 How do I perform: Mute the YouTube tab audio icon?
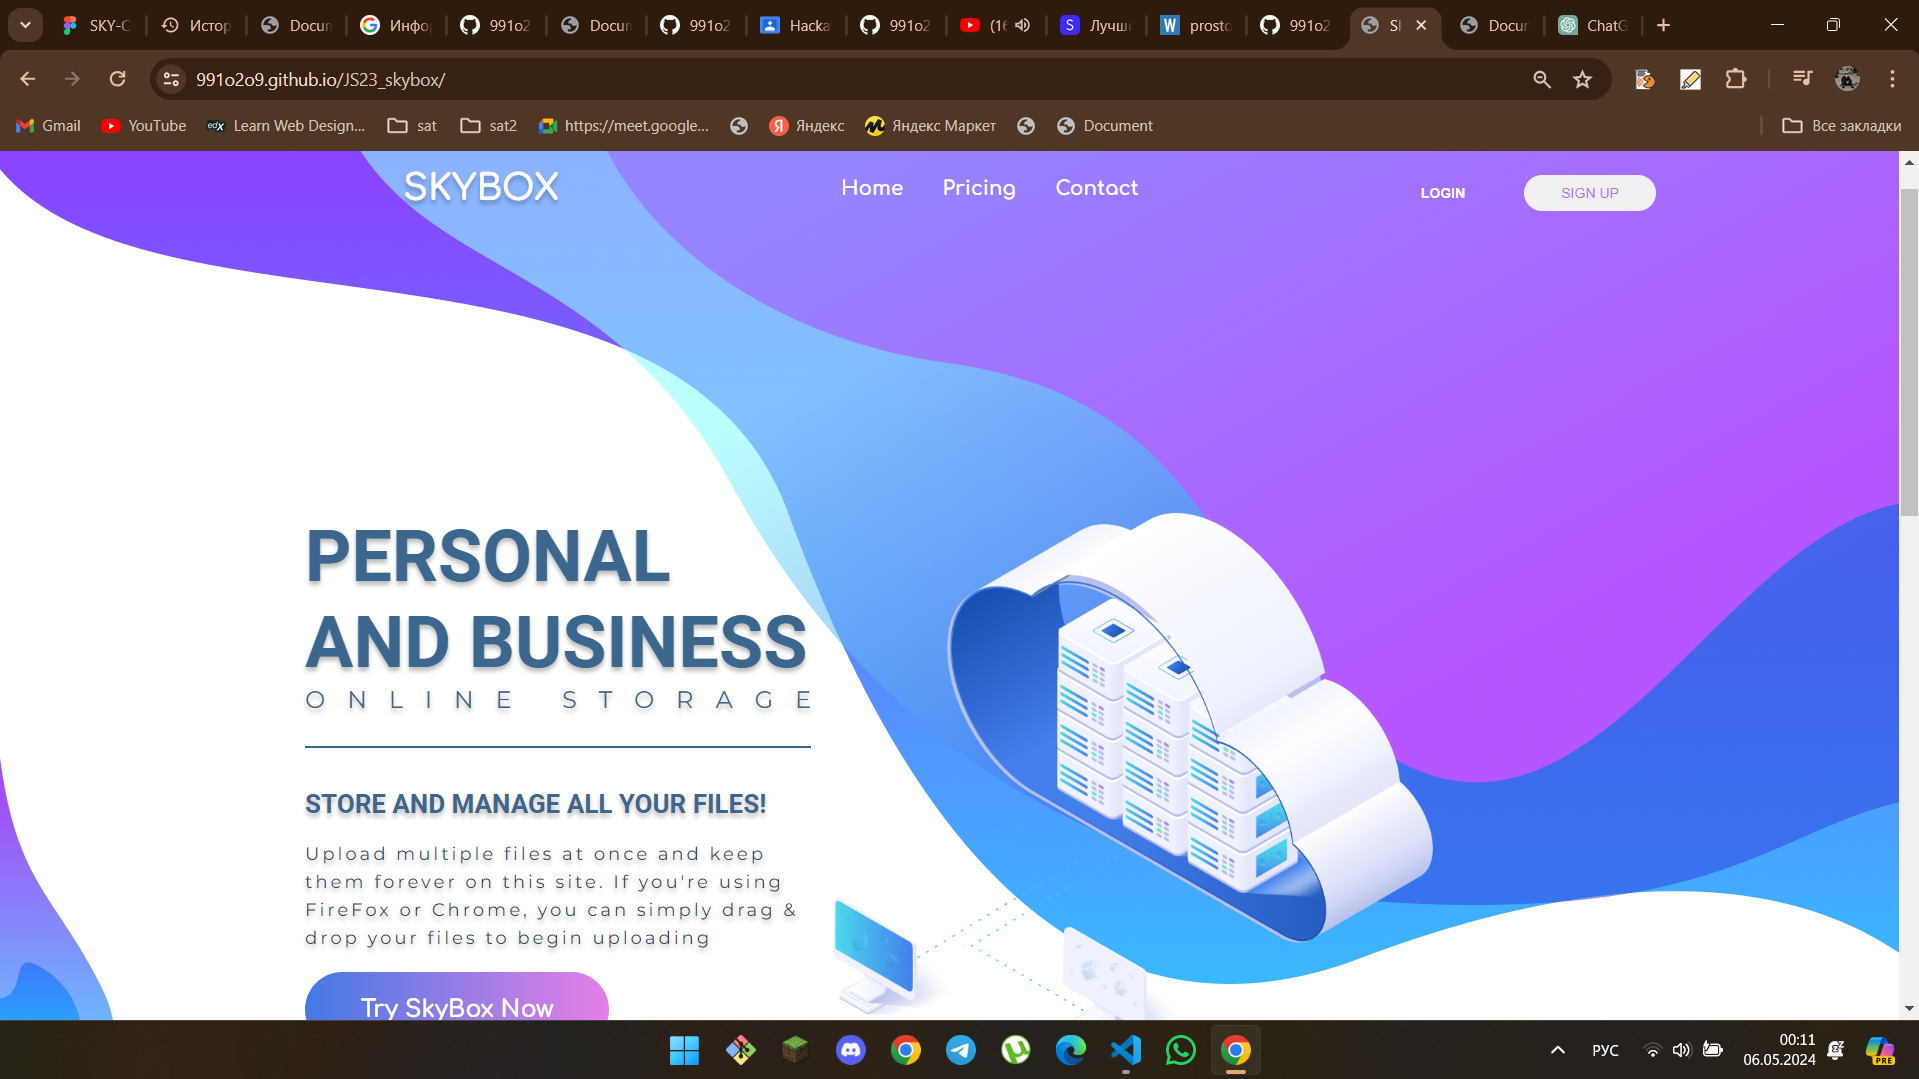click(1022, 25)
